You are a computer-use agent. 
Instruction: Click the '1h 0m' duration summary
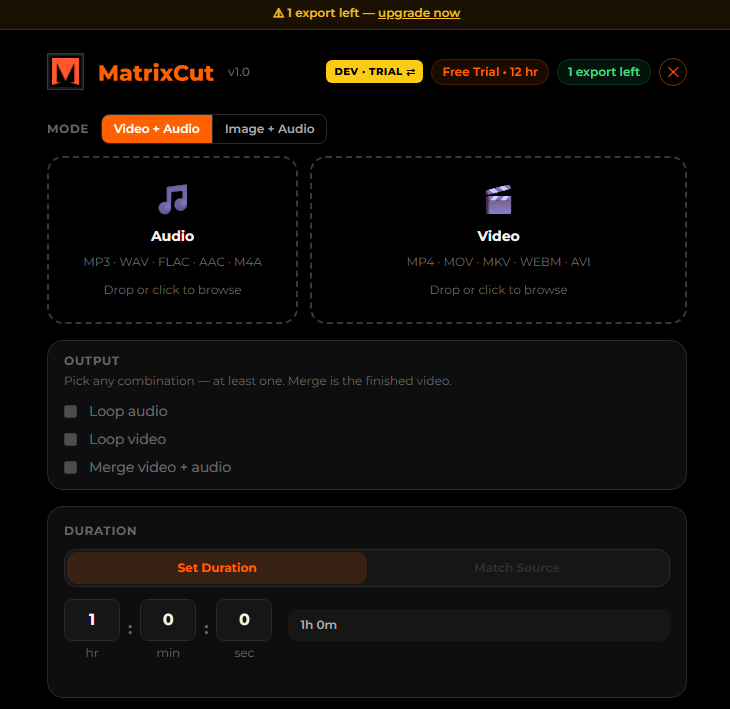click(479, 625)
